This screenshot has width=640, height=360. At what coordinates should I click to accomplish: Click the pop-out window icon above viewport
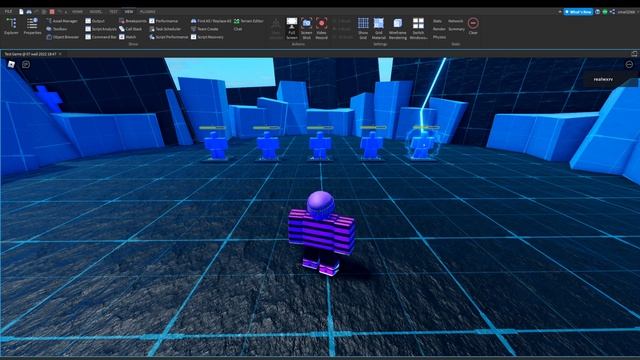pyautogui.click(x=634, y=53)
